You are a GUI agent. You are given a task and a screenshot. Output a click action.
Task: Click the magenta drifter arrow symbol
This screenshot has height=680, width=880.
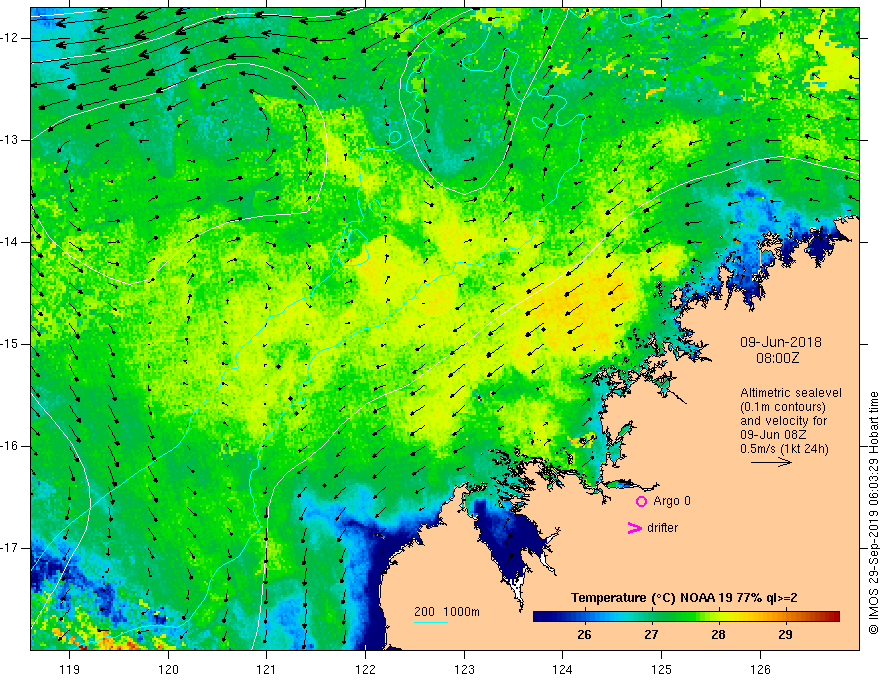click(634, 528)
